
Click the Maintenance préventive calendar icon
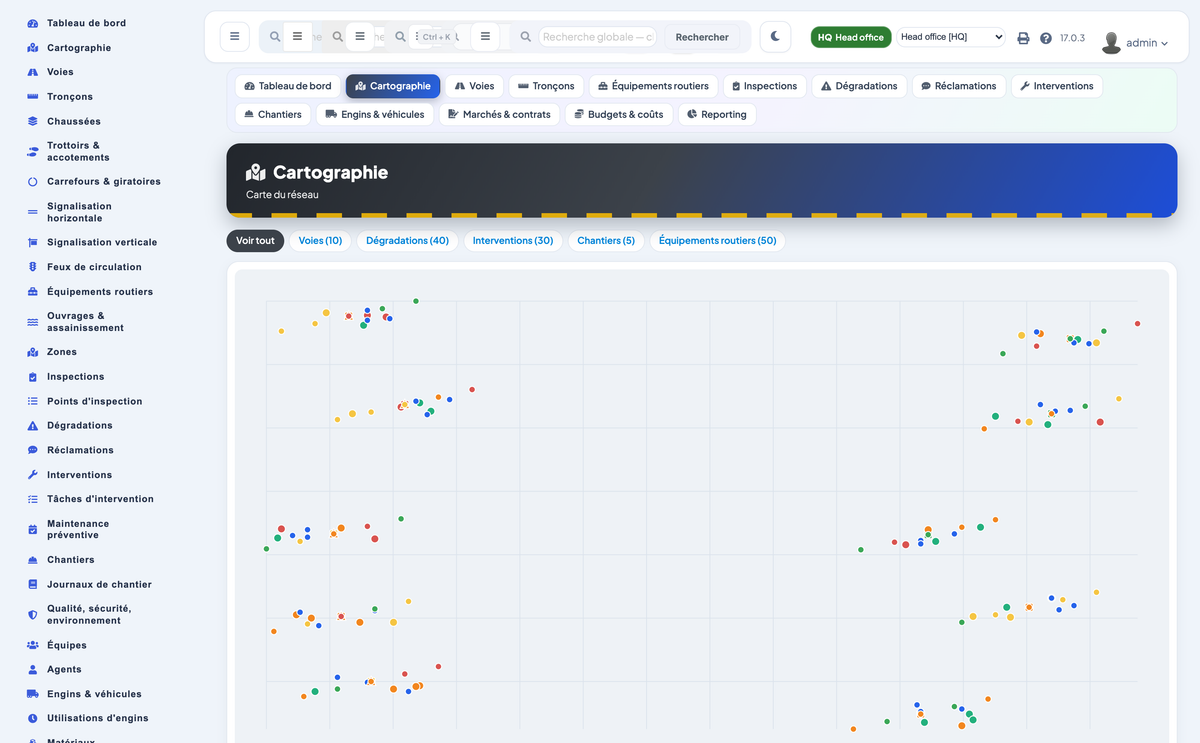tap(33, 529)
